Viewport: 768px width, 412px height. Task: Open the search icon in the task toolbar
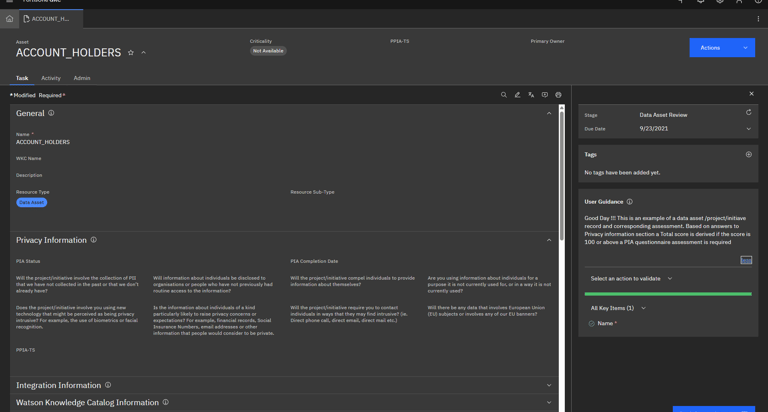[504, 95]
